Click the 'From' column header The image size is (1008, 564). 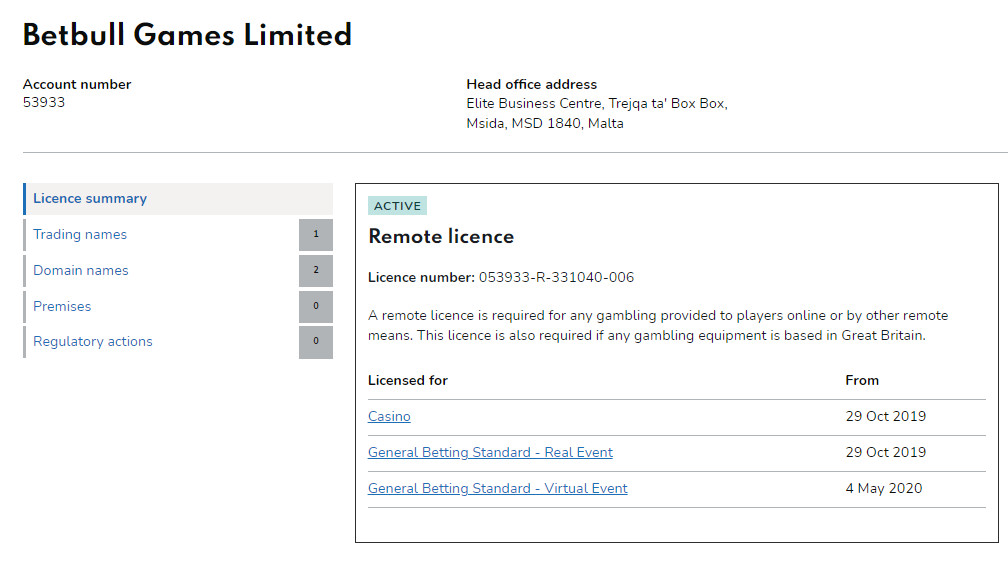862,381
